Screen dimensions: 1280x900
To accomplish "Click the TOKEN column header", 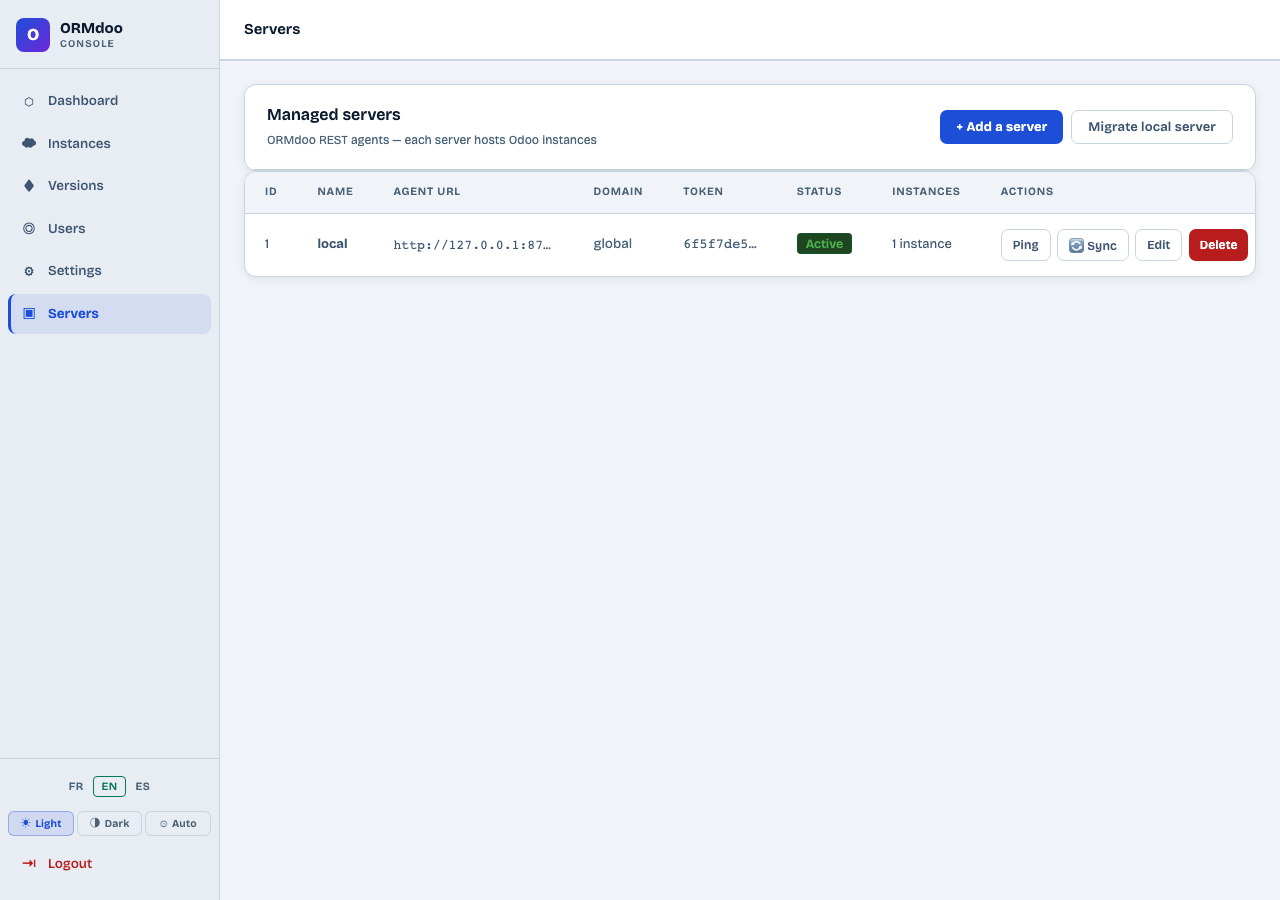I will (703, 191).
